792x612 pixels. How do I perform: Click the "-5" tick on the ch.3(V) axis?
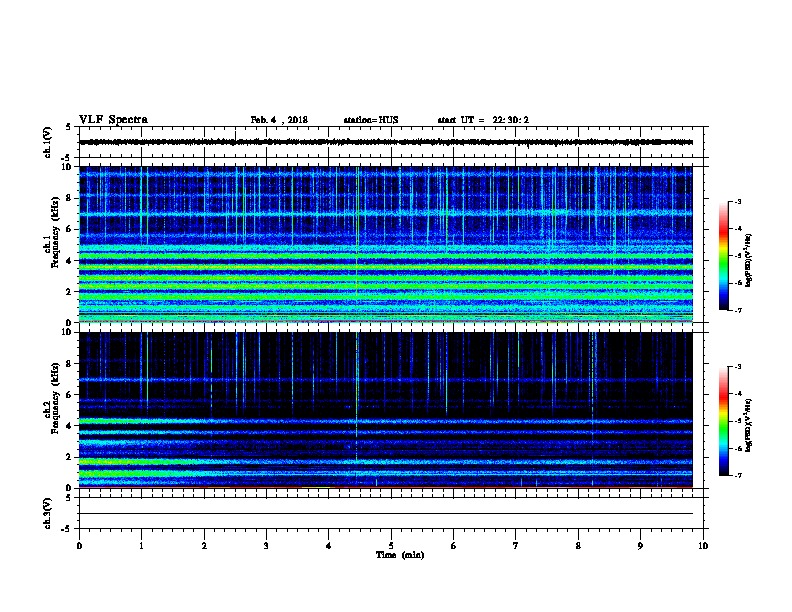click(x=66, y=529)
